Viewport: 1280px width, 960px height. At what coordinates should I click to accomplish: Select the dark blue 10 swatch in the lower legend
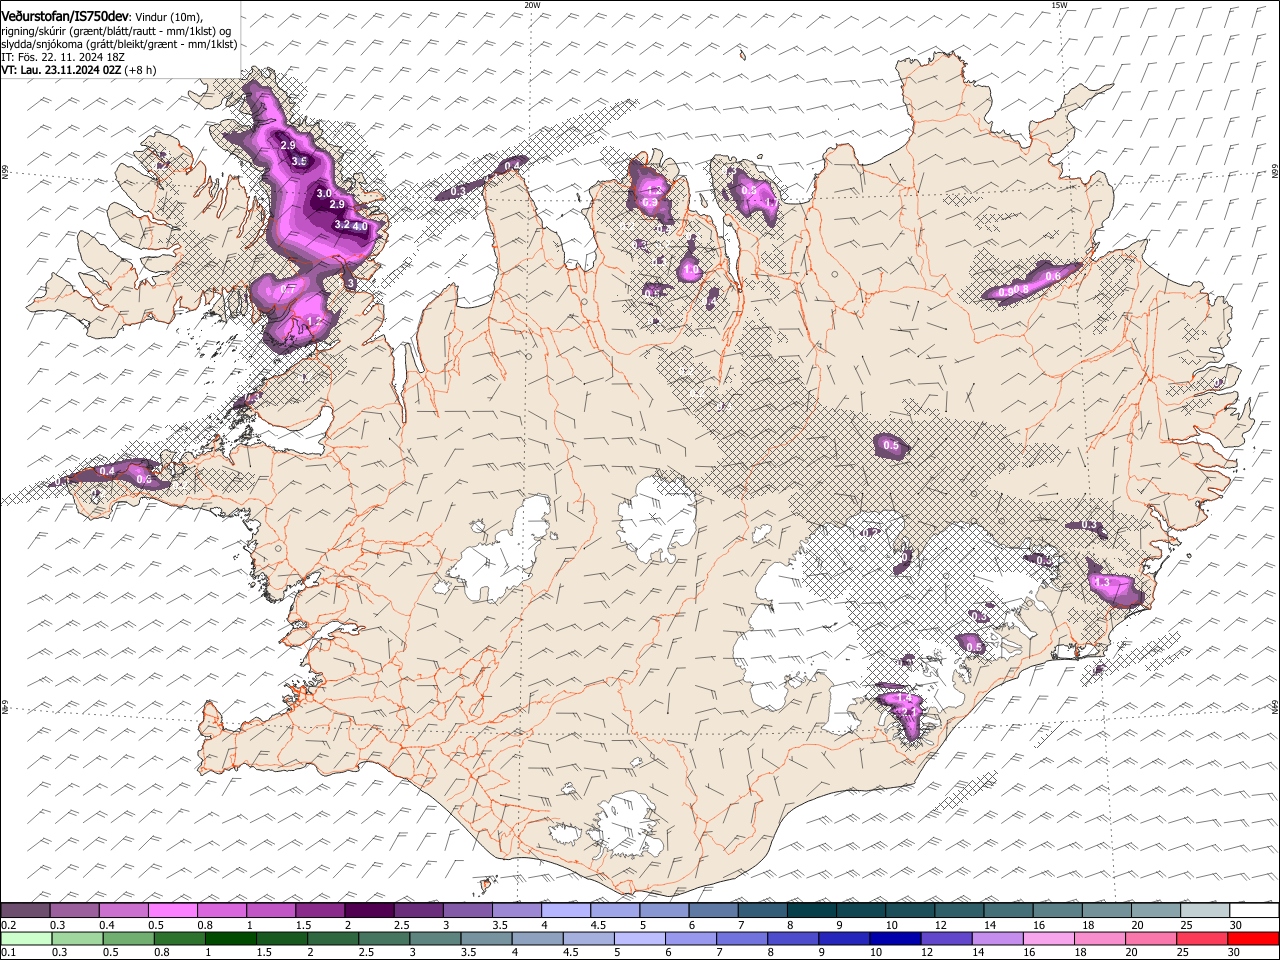(895, 938)
